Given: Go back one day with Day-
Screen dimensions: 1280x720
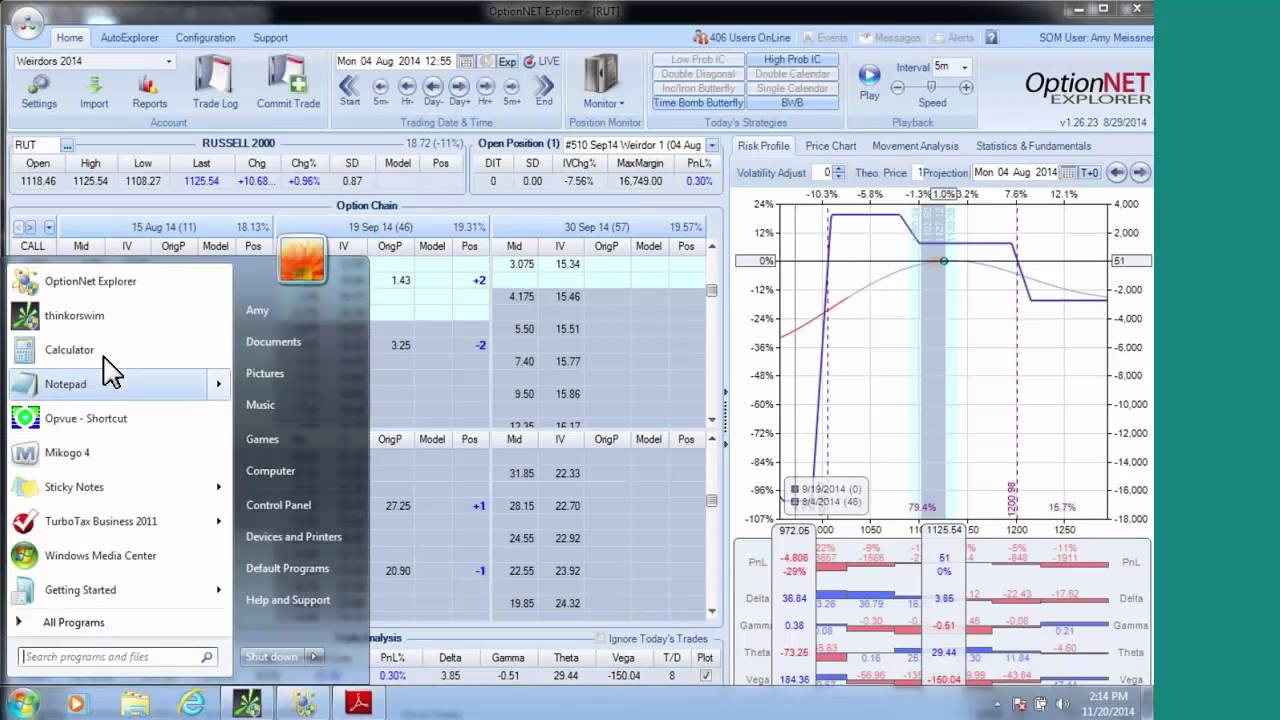Looking at the screenshot, I should coord(433,90).
